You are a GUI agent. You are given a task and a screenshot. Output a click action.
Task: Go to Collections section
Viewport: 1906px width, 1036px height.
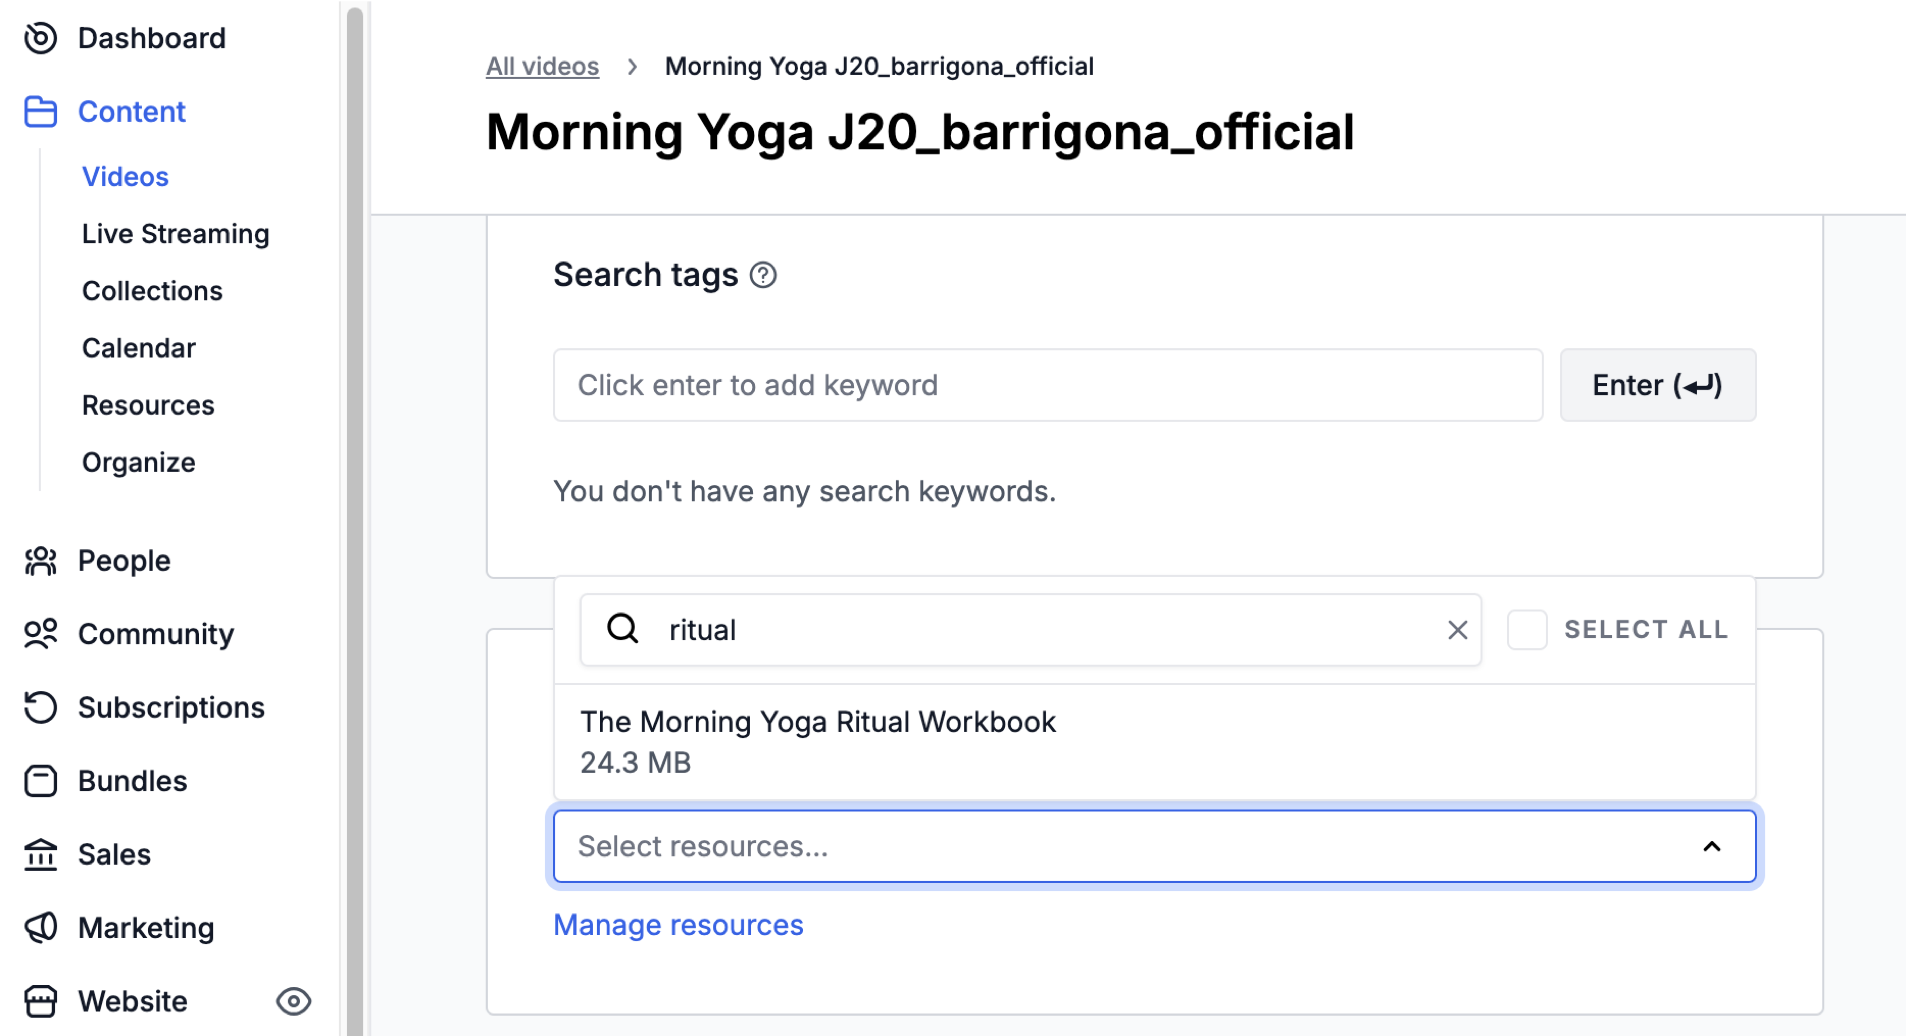tap(152, 291)
